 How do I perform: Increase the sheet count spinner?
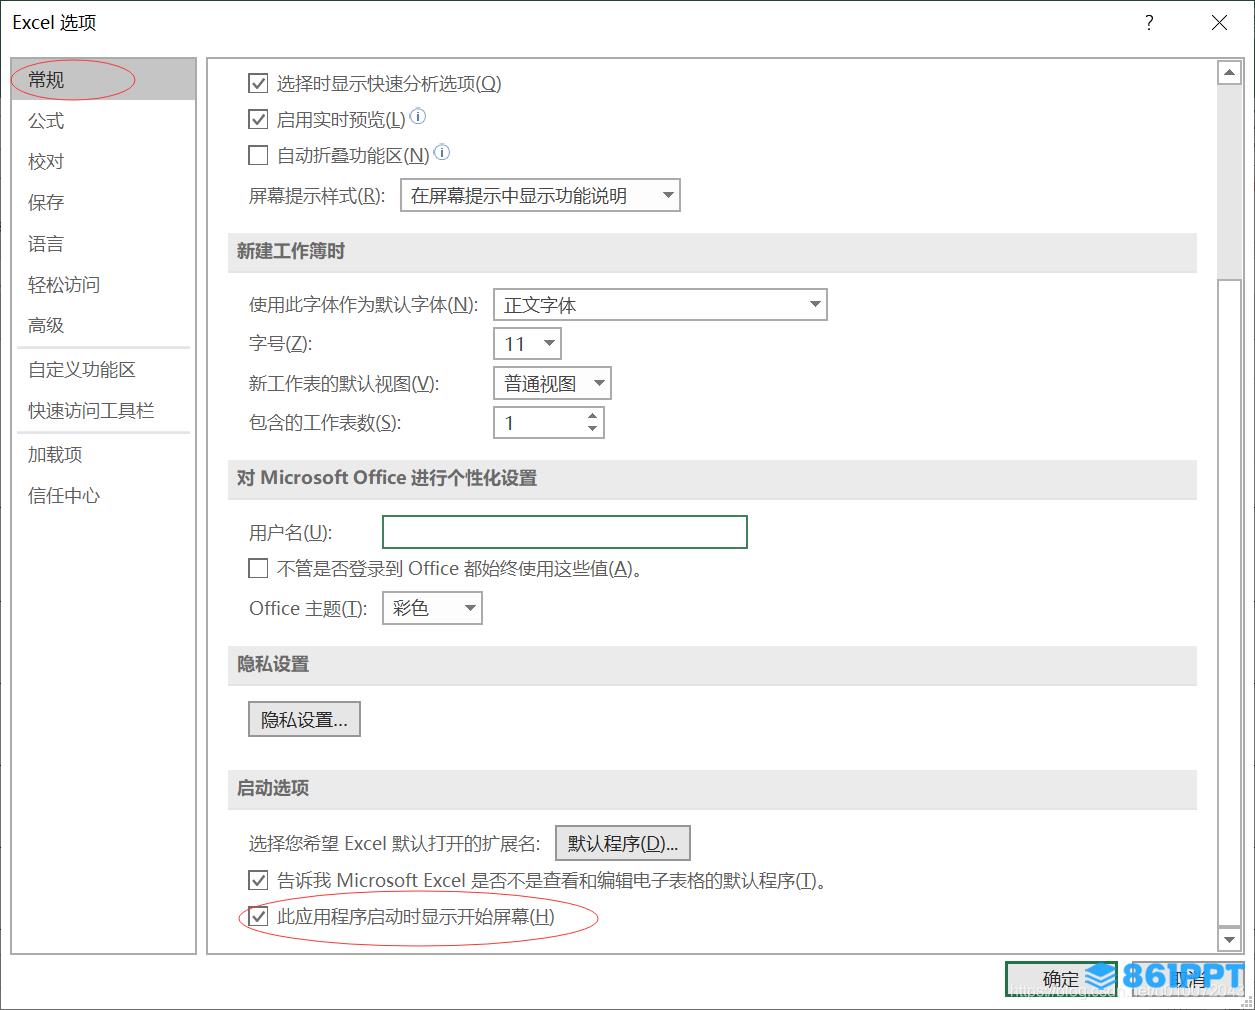593,416
